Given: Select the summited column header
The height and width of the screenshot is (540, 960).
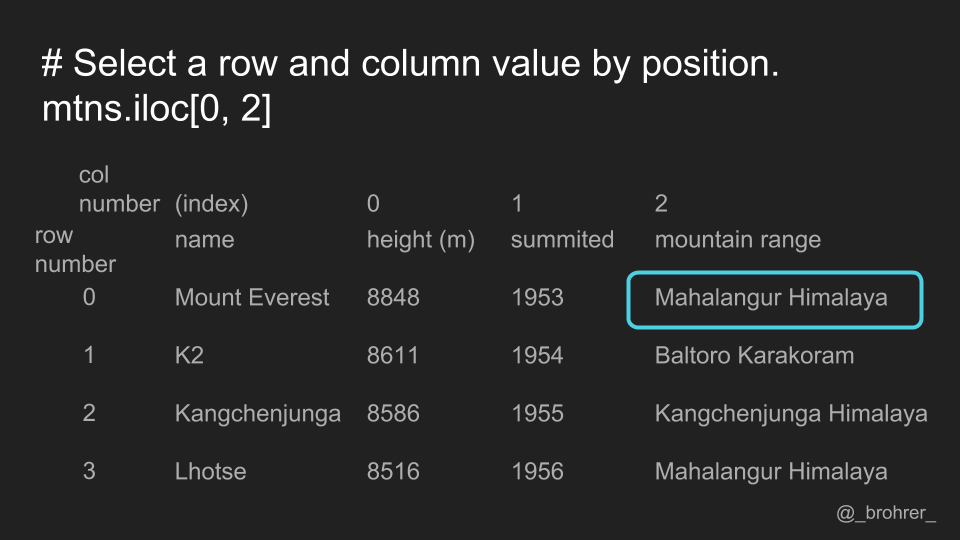Looking at the screenshot, I should tap(562, 239).
